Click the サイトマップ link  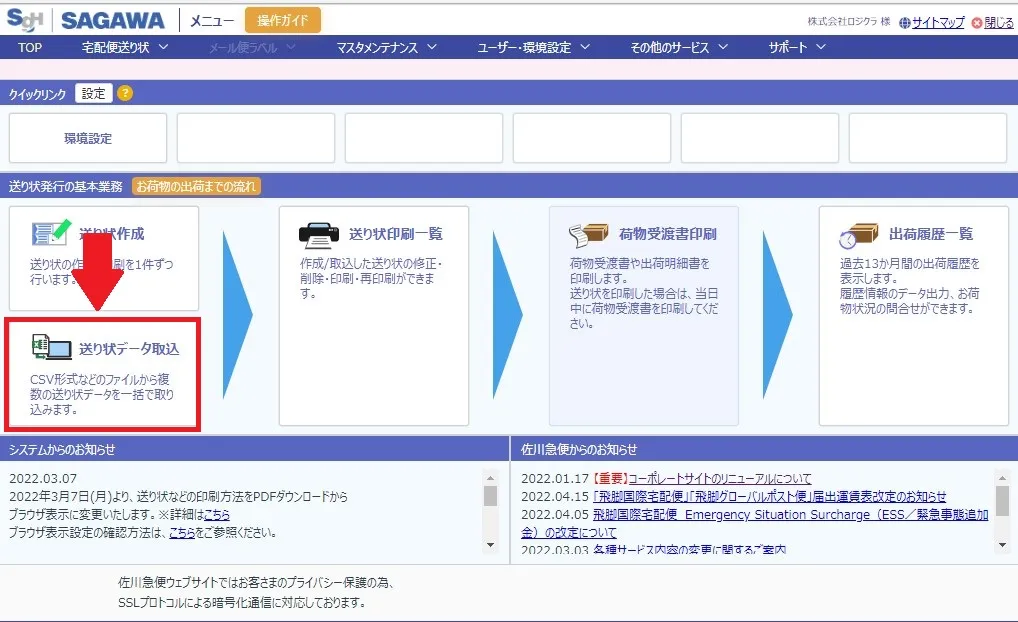pyautogui.click(x=938, y=23)
